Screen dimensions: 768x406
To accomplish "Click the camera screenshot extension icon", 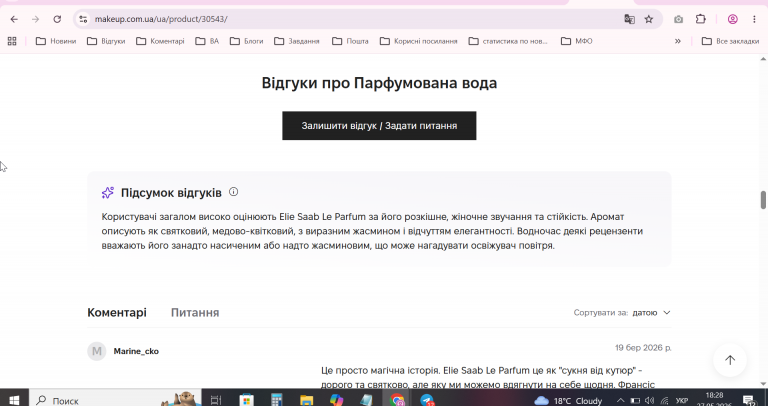I will [678, 19].
